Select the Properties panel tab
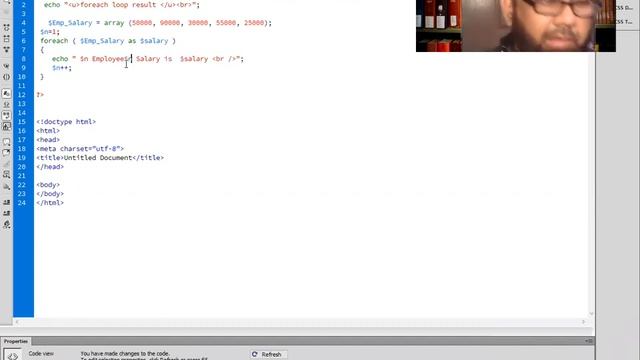Image resolution: width=640 pixels, height=360 pixels. click(16, 341)
